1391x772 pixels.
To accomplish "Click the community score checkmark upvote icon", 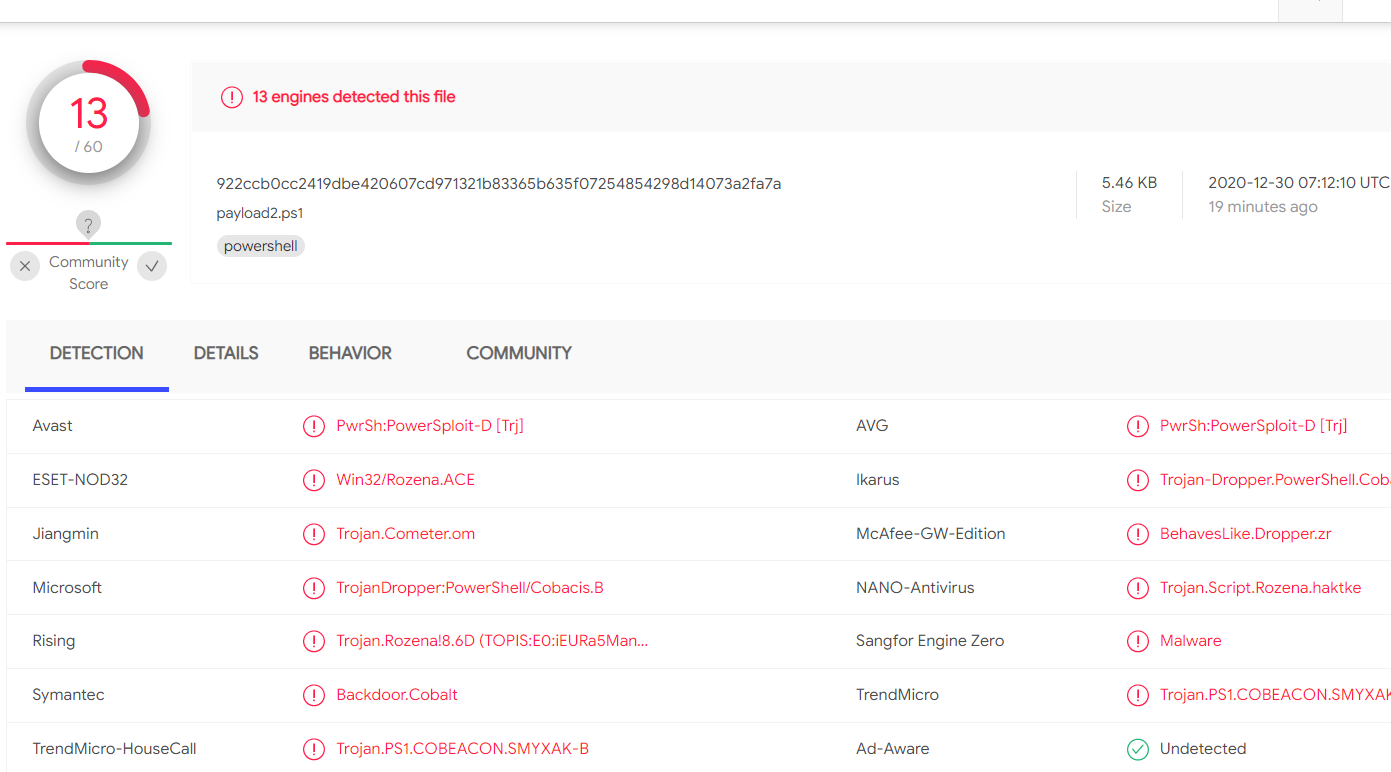I will coord(152,266).
